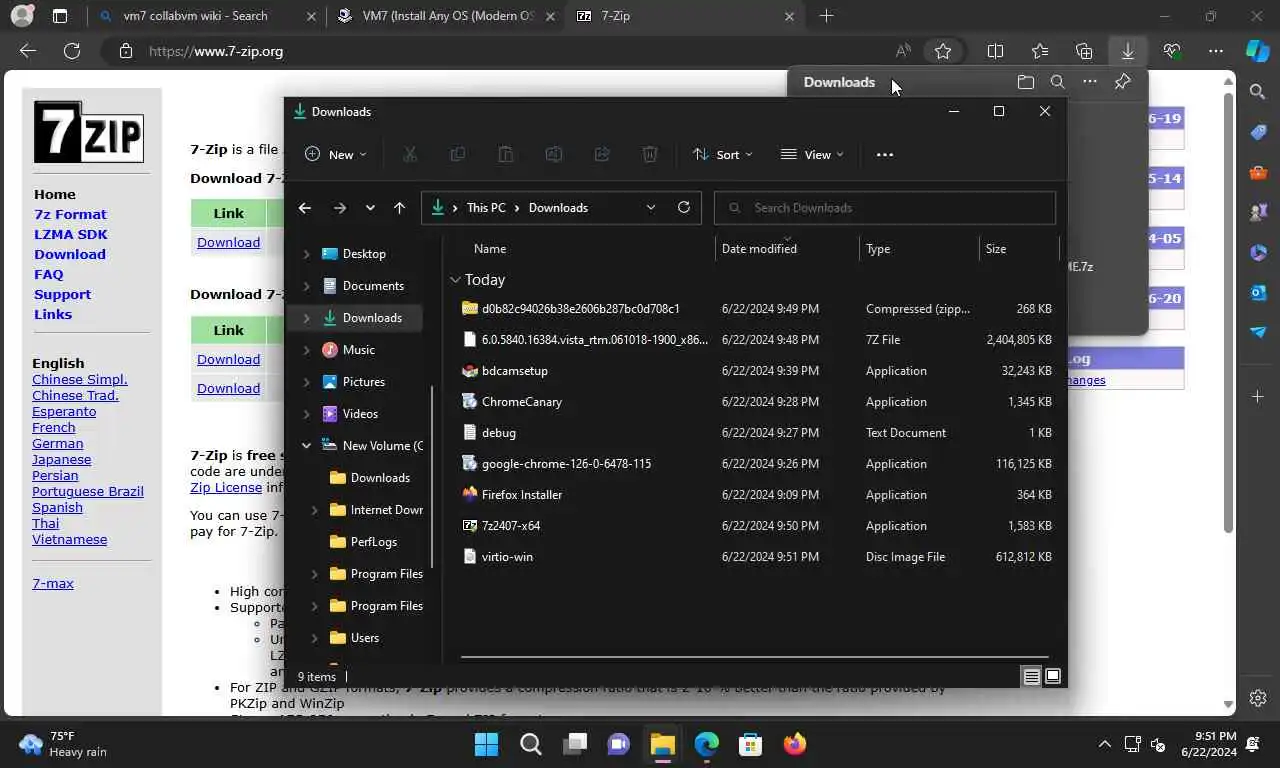This screenshot has width=1280, height=768.
Task: Select PerfLogs folder in navigation tree
Action: click(373, 542)
